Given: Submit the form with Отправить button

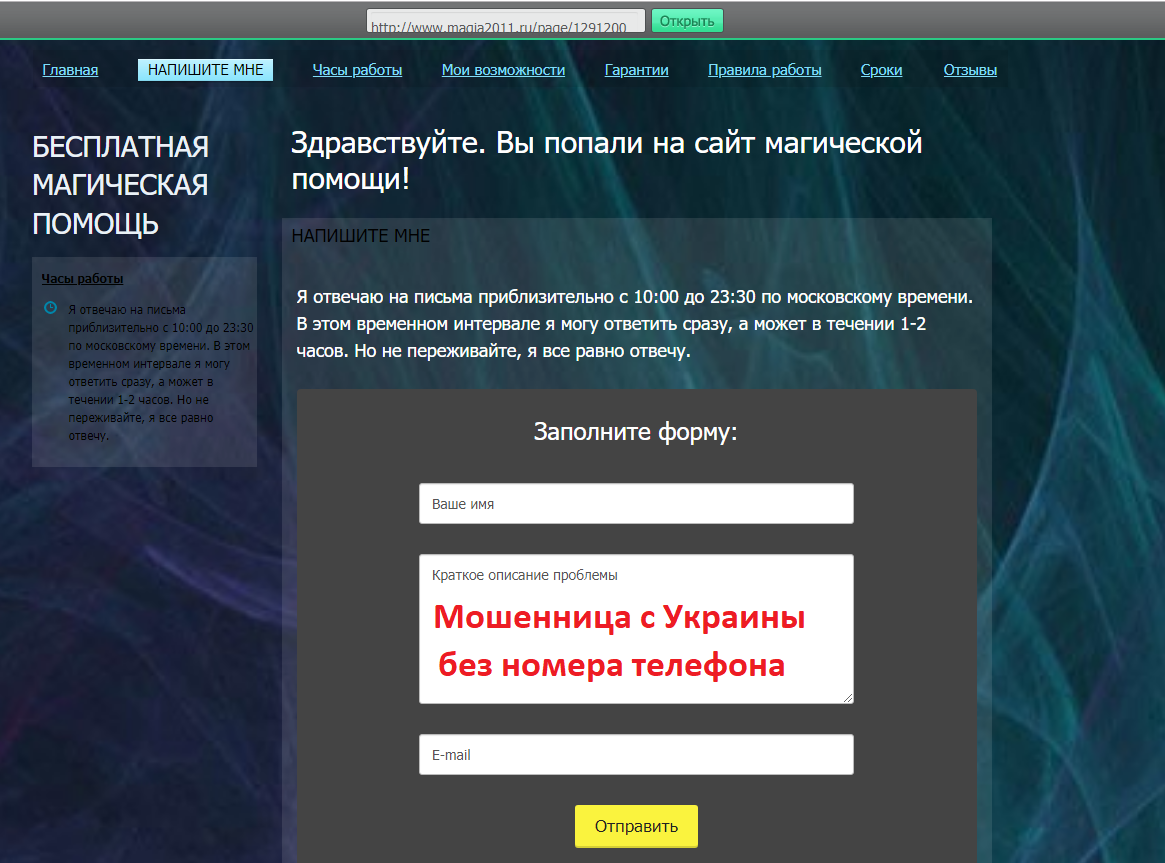Looking at the screenshot, I should click(636, 826).
